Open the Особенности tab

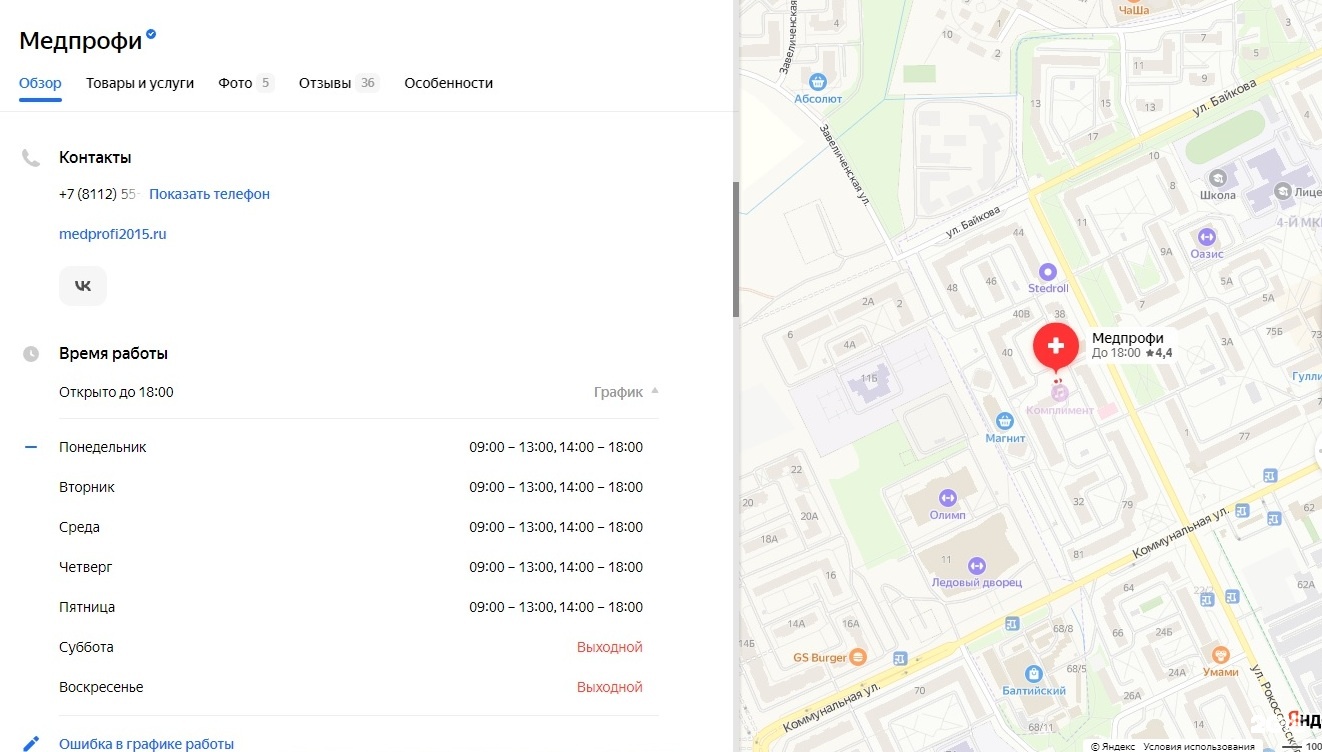[448, 83]
